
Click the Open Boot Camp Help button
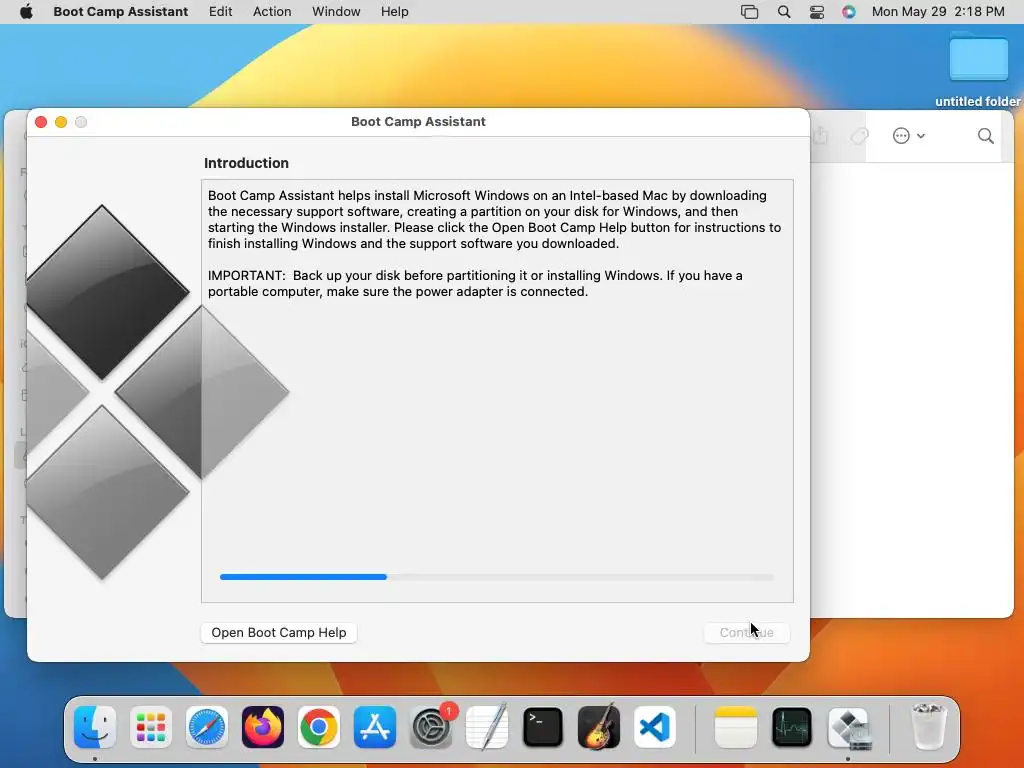coord(279,632)
